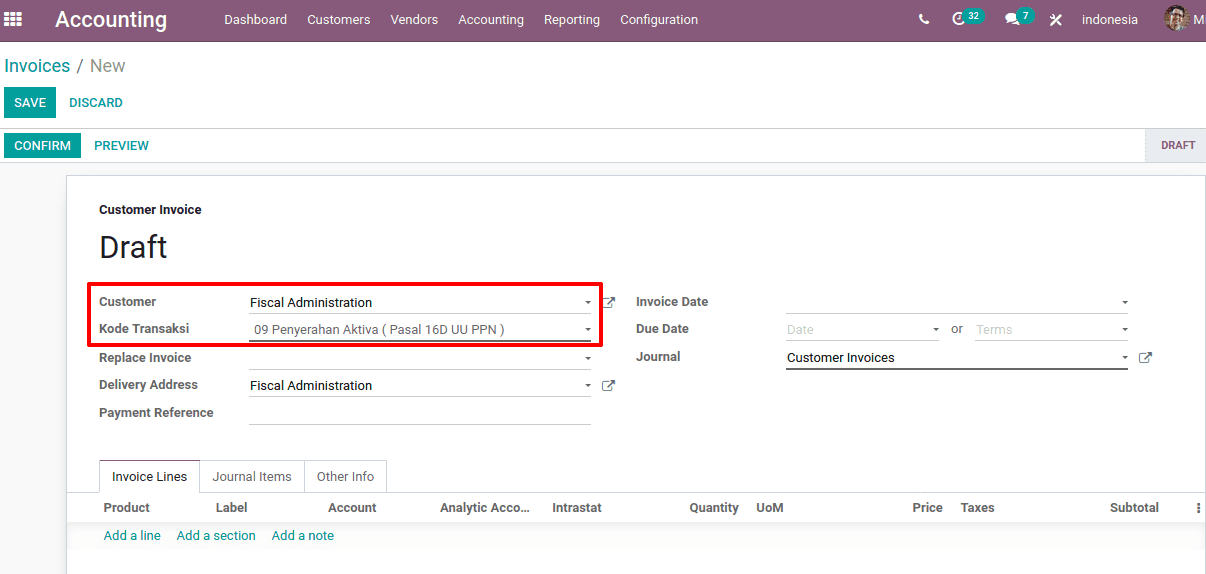Screen dimensions: 1206x574
Task: Open the Dashboard menu
Action: coord(255,20)
